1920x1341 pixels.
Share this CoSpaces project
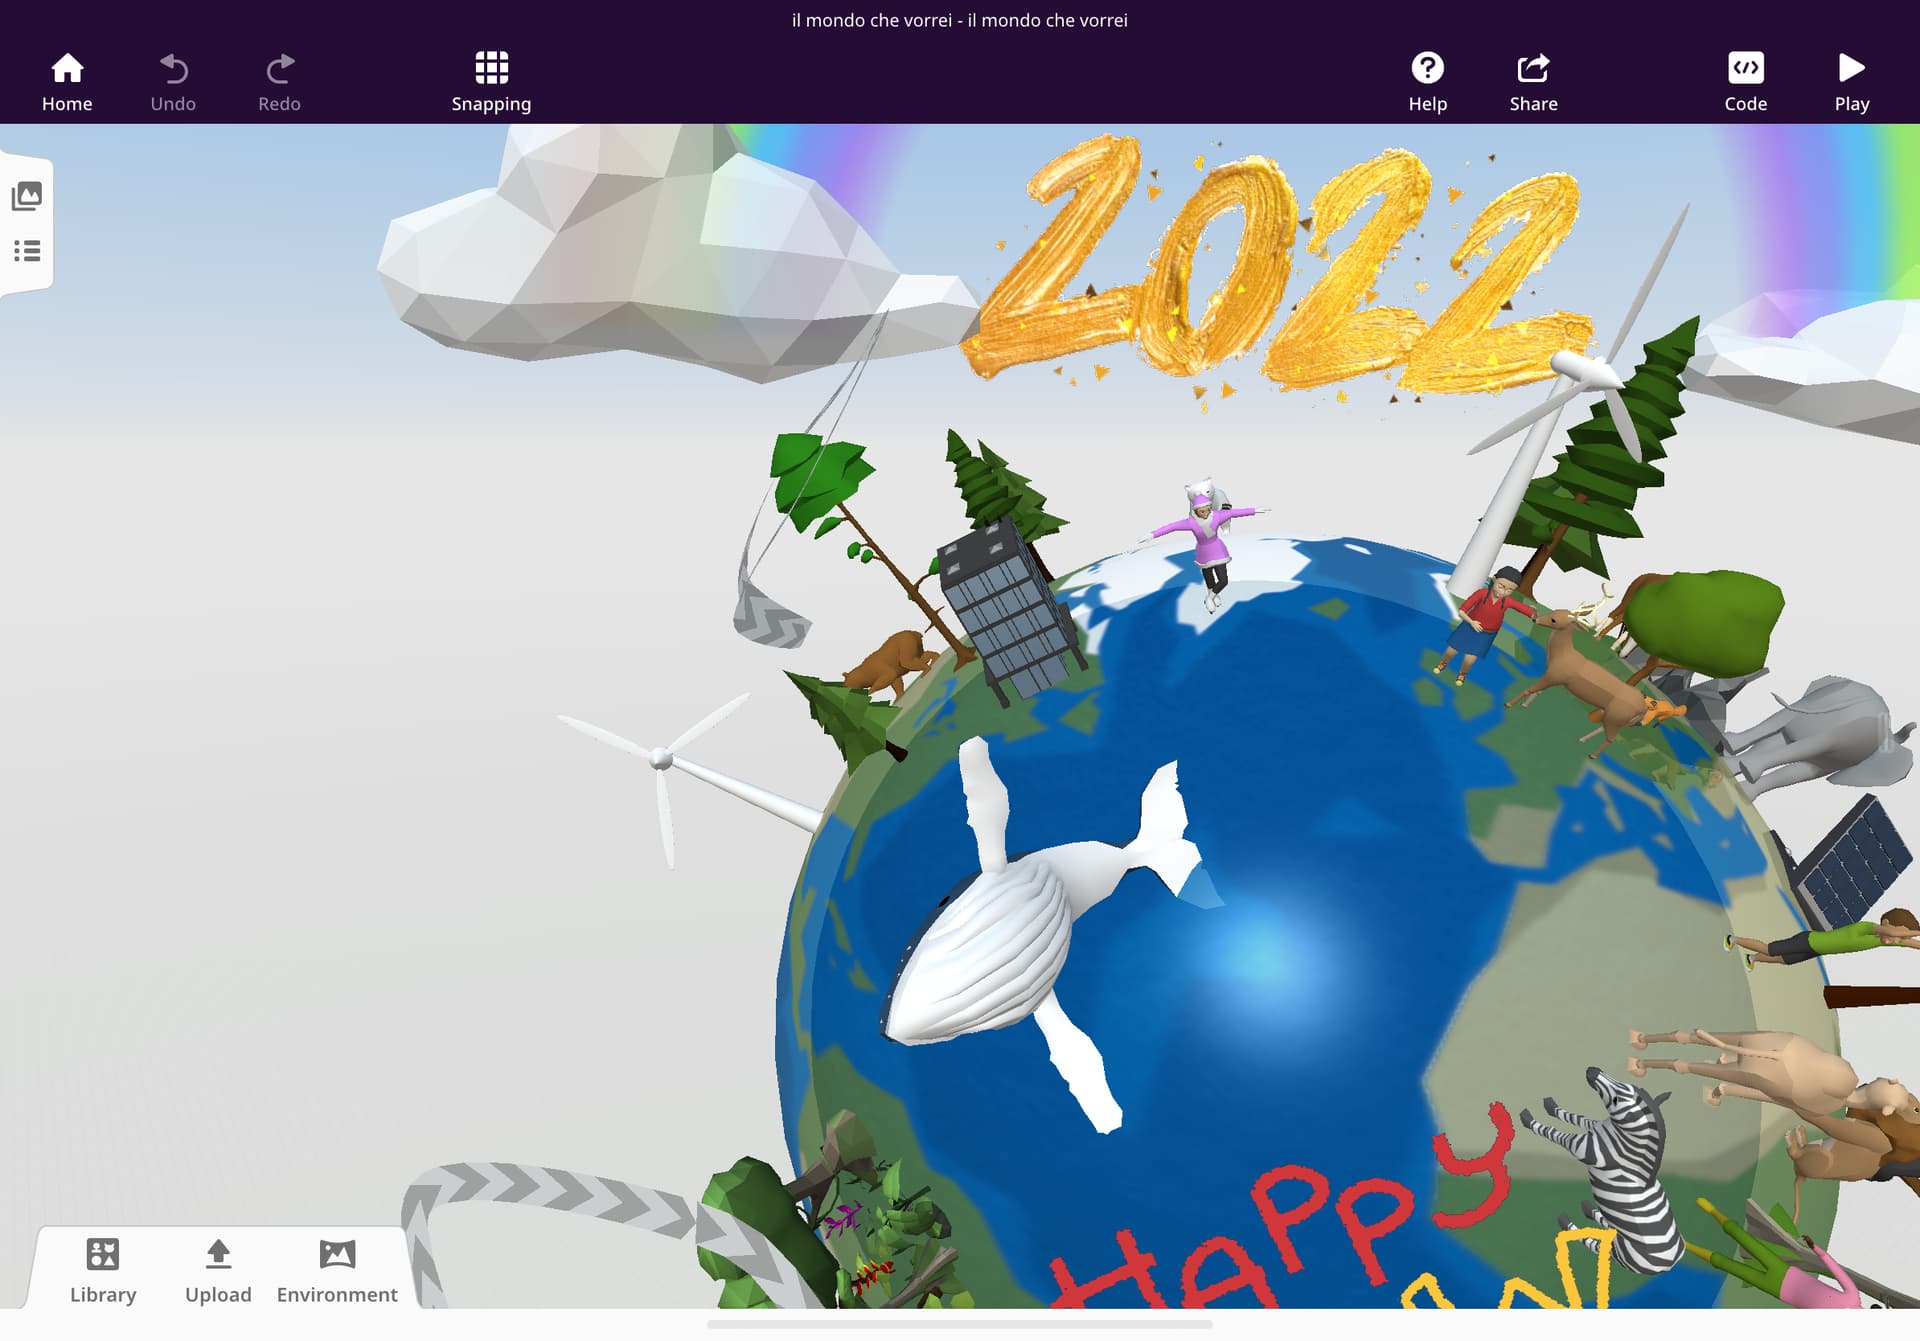[x=1533, y=82]
